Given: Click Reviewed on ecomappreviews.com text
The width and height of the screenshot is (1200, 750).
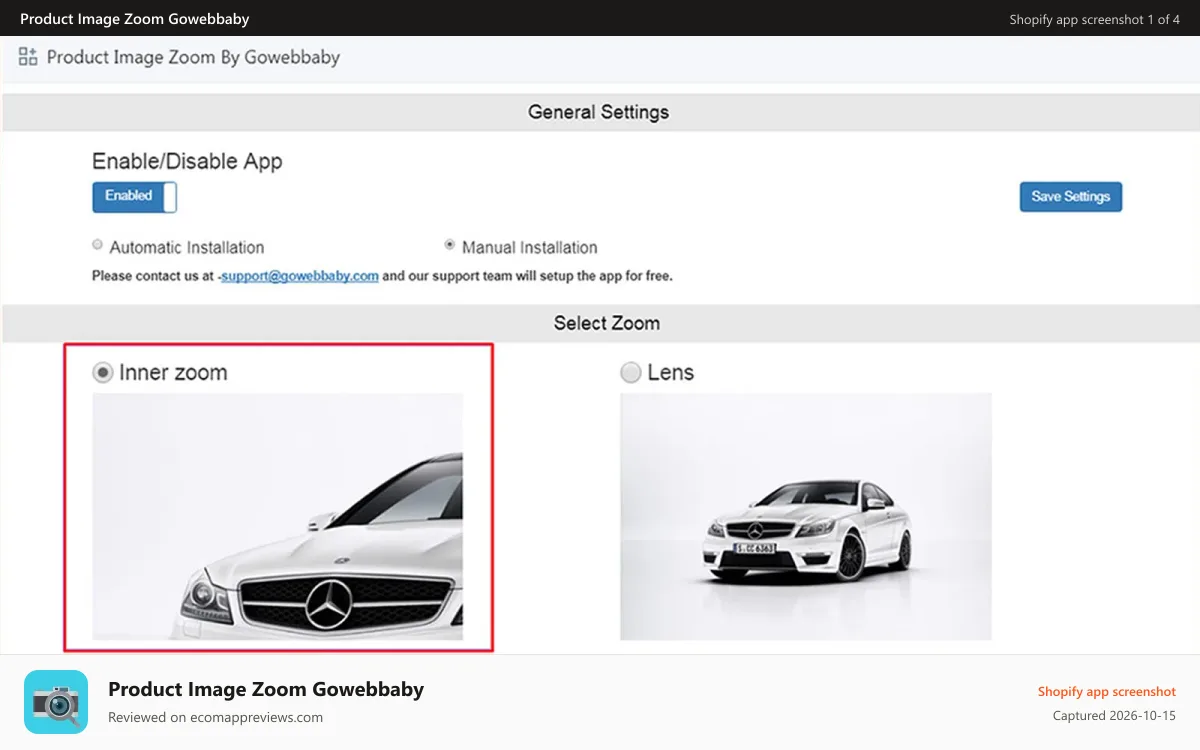Looking at the screenshot, I should tap(215, 717).
